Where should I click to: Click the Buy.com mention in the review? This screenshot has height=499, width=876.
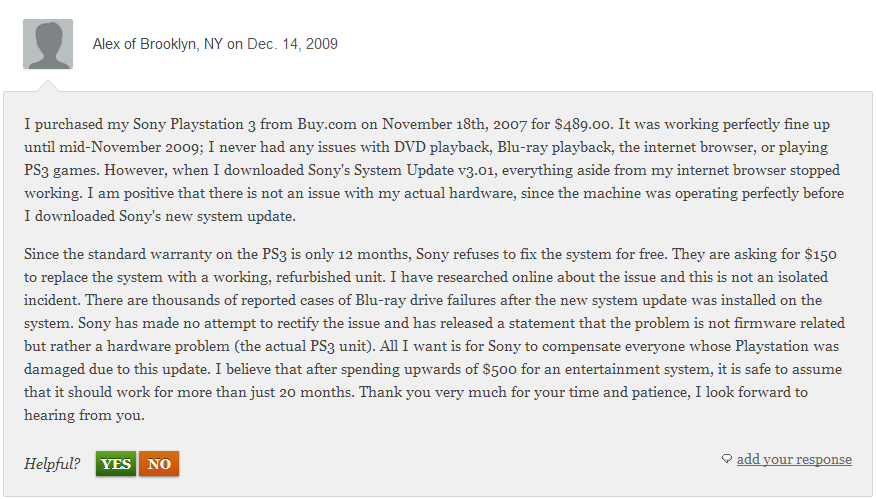point(327,124)
